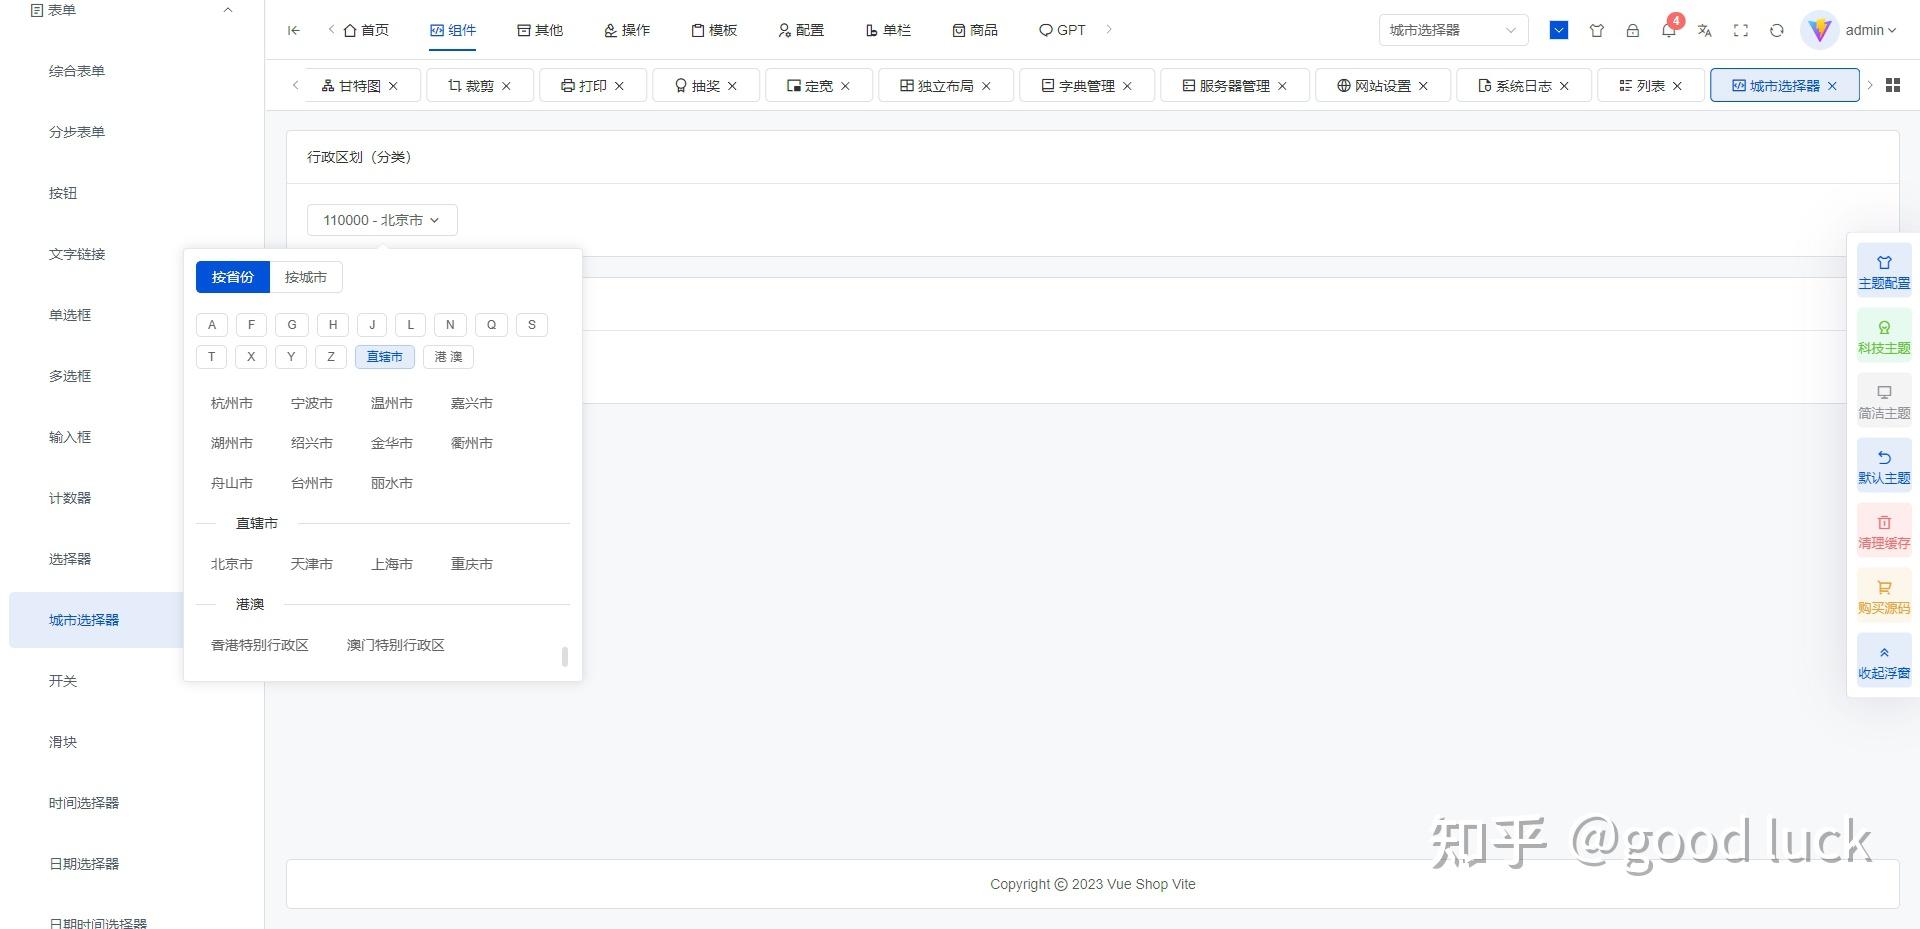This screenshot has width=1920, height=929.
Task: Choose 重庆市 under 直辖市
Action: [x=472, y=564]
